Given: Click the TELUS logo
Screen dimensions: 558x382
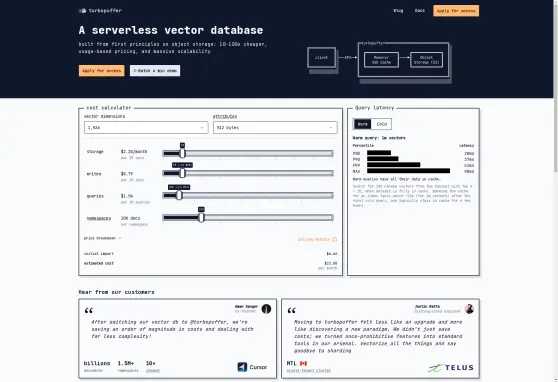Looking at the screenshot, I should pyautogui.click(x=451, y=368).
